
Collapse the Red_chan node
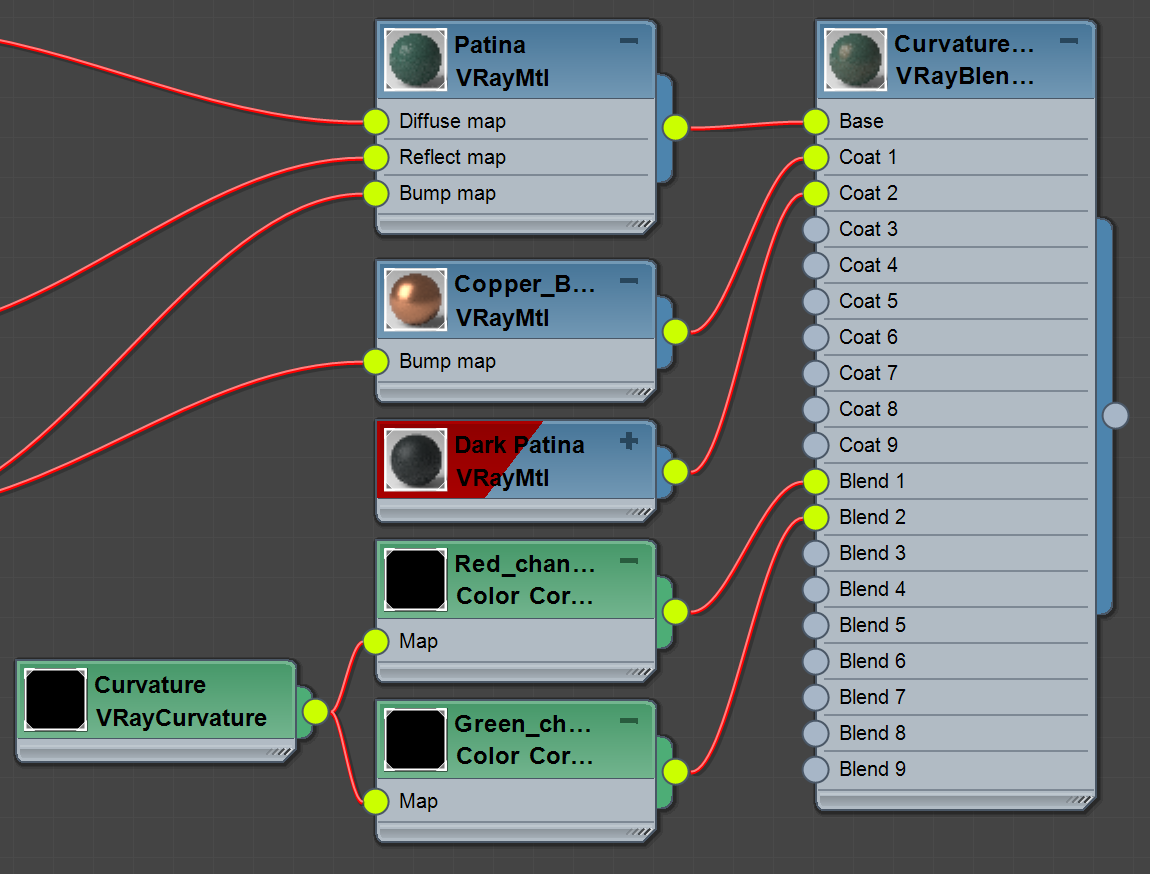tap(628, 561)
